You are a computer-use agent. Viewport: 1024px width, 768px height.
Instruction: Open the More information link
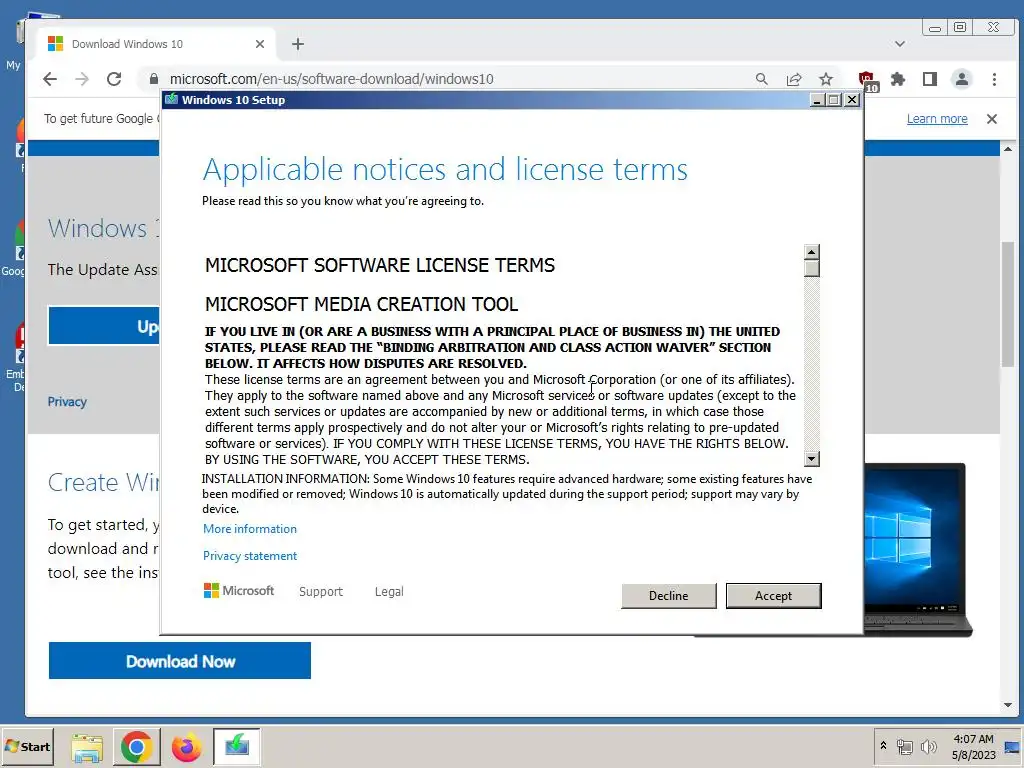249,529
